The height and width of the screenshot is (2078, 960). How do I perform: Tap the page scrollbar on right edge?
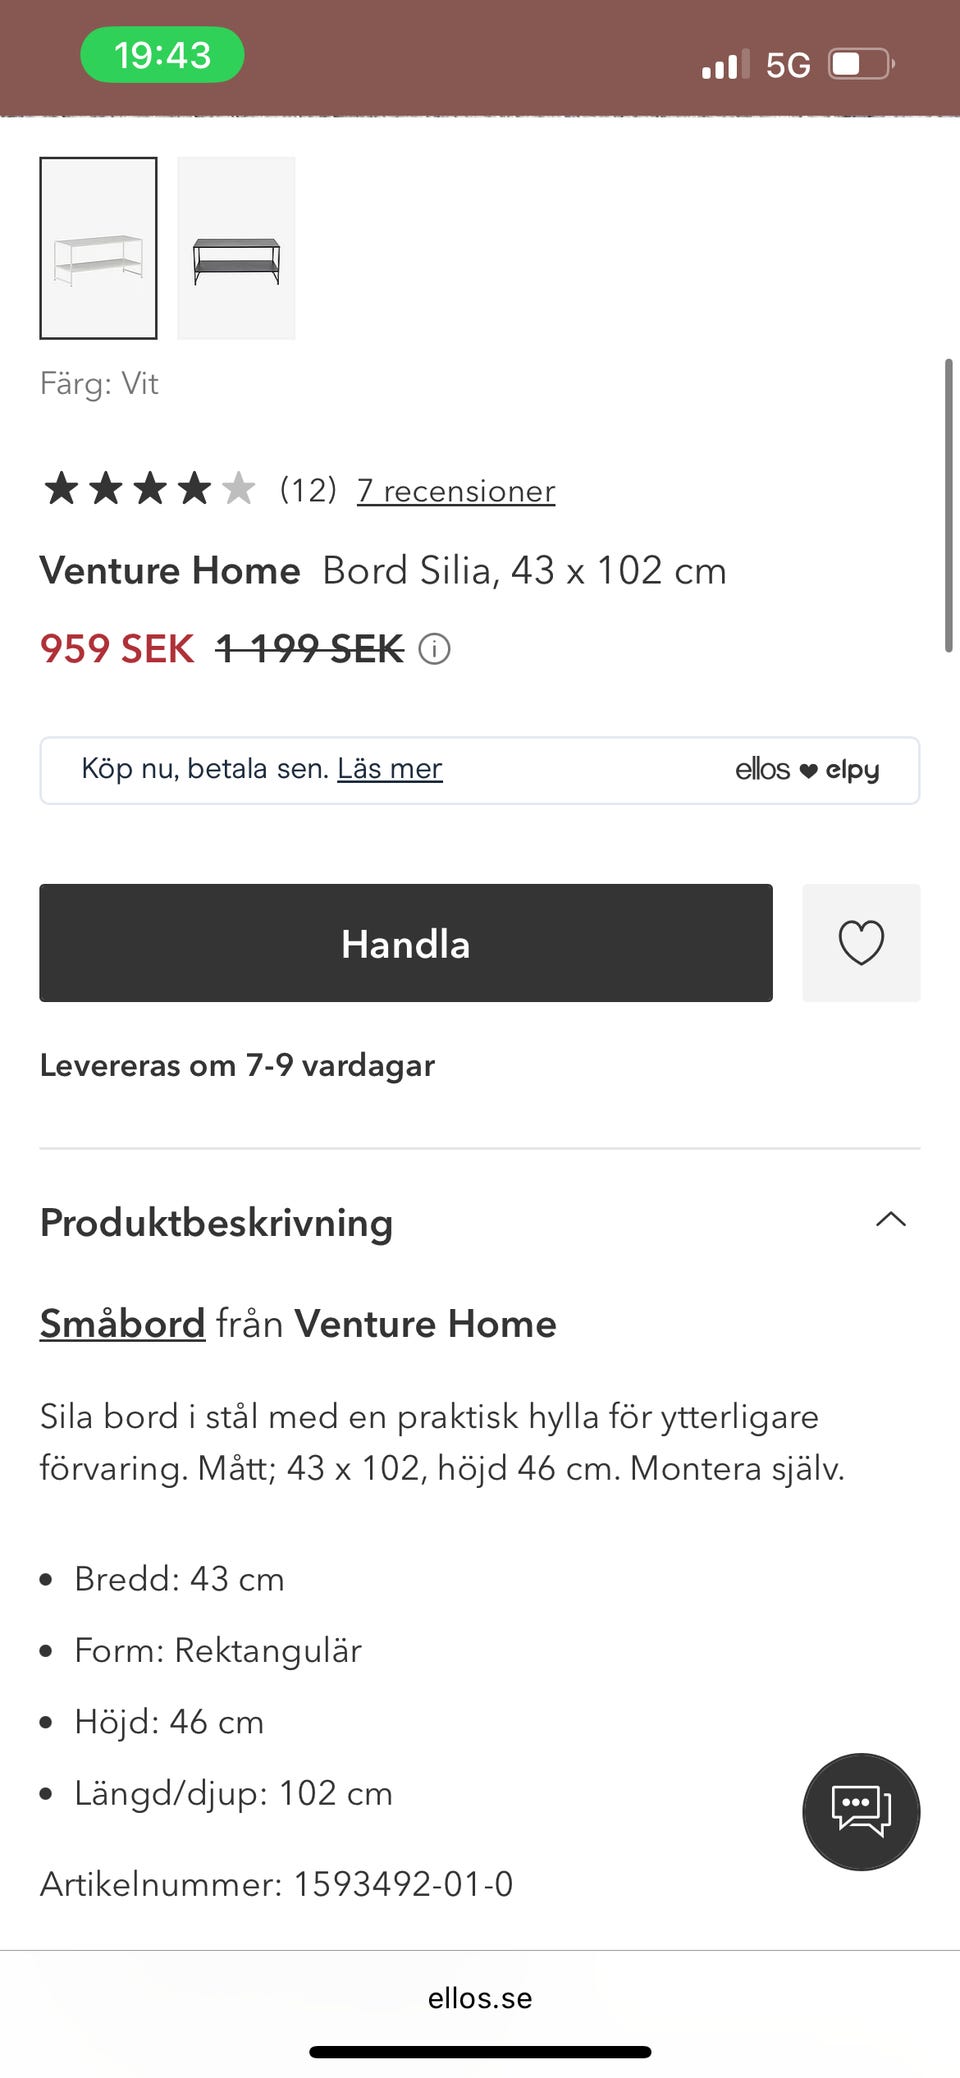point(948,505)
